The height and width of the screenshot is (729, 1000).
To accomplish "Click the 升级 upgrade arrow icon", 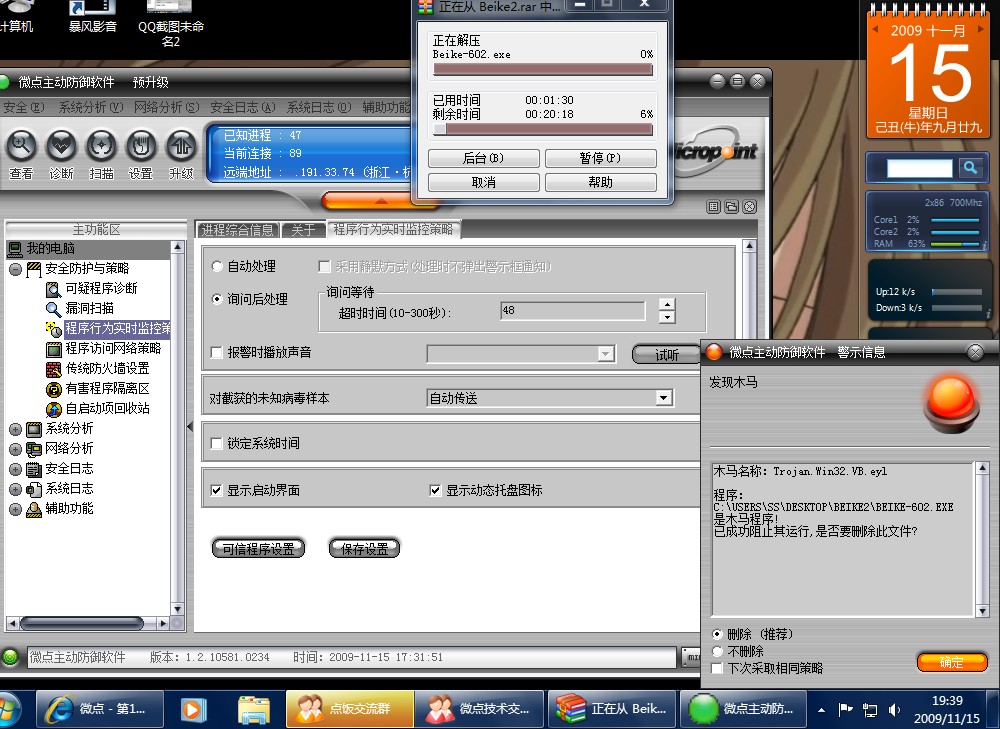I will [181, 146].
